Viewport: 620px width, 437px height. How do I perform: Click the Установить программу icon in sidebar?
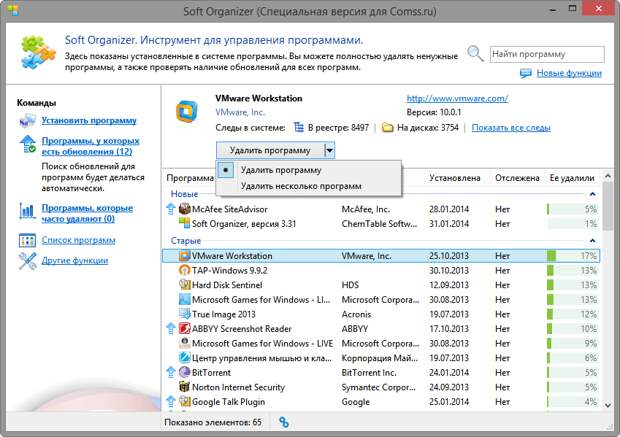tap(27, 121)
